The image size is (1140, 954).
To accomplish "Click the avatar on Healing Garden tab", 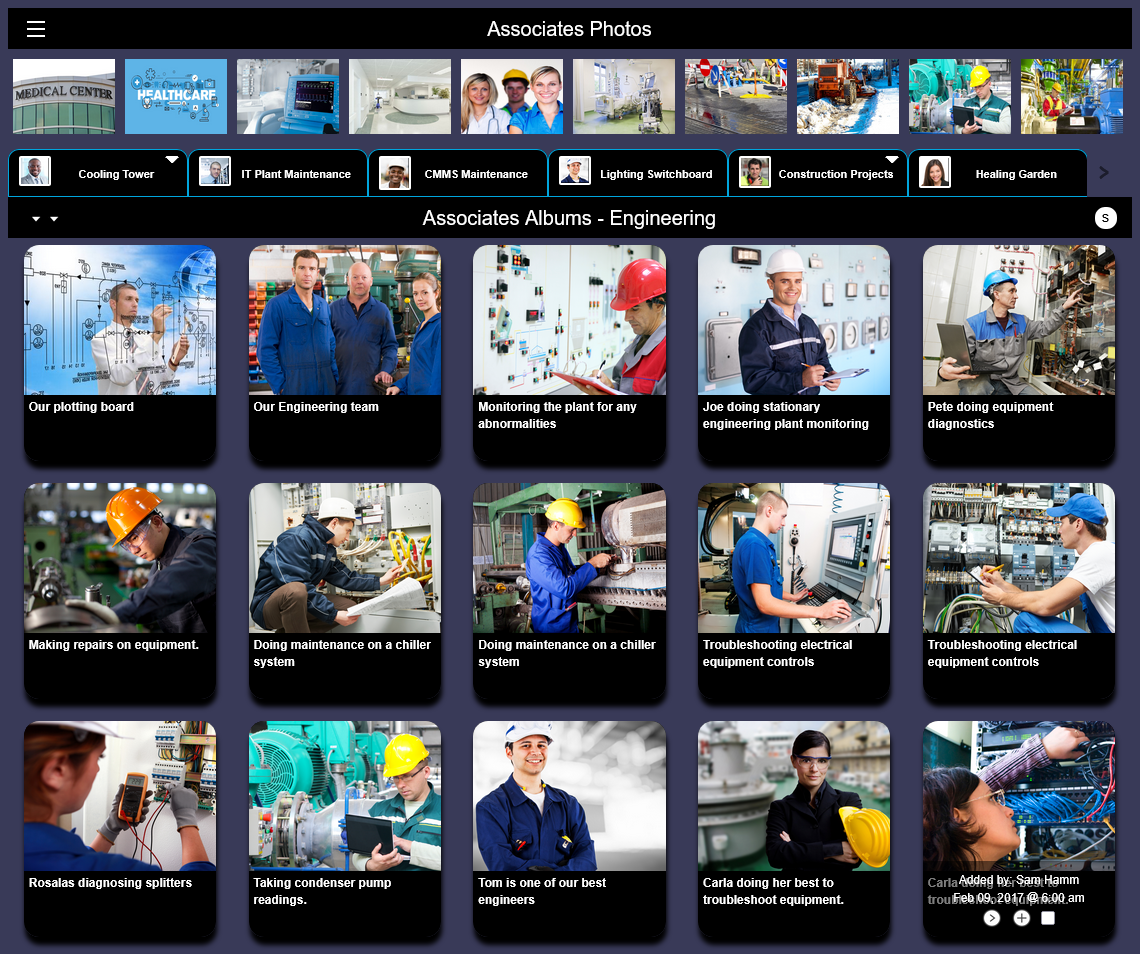I will [x=935, y=172].
